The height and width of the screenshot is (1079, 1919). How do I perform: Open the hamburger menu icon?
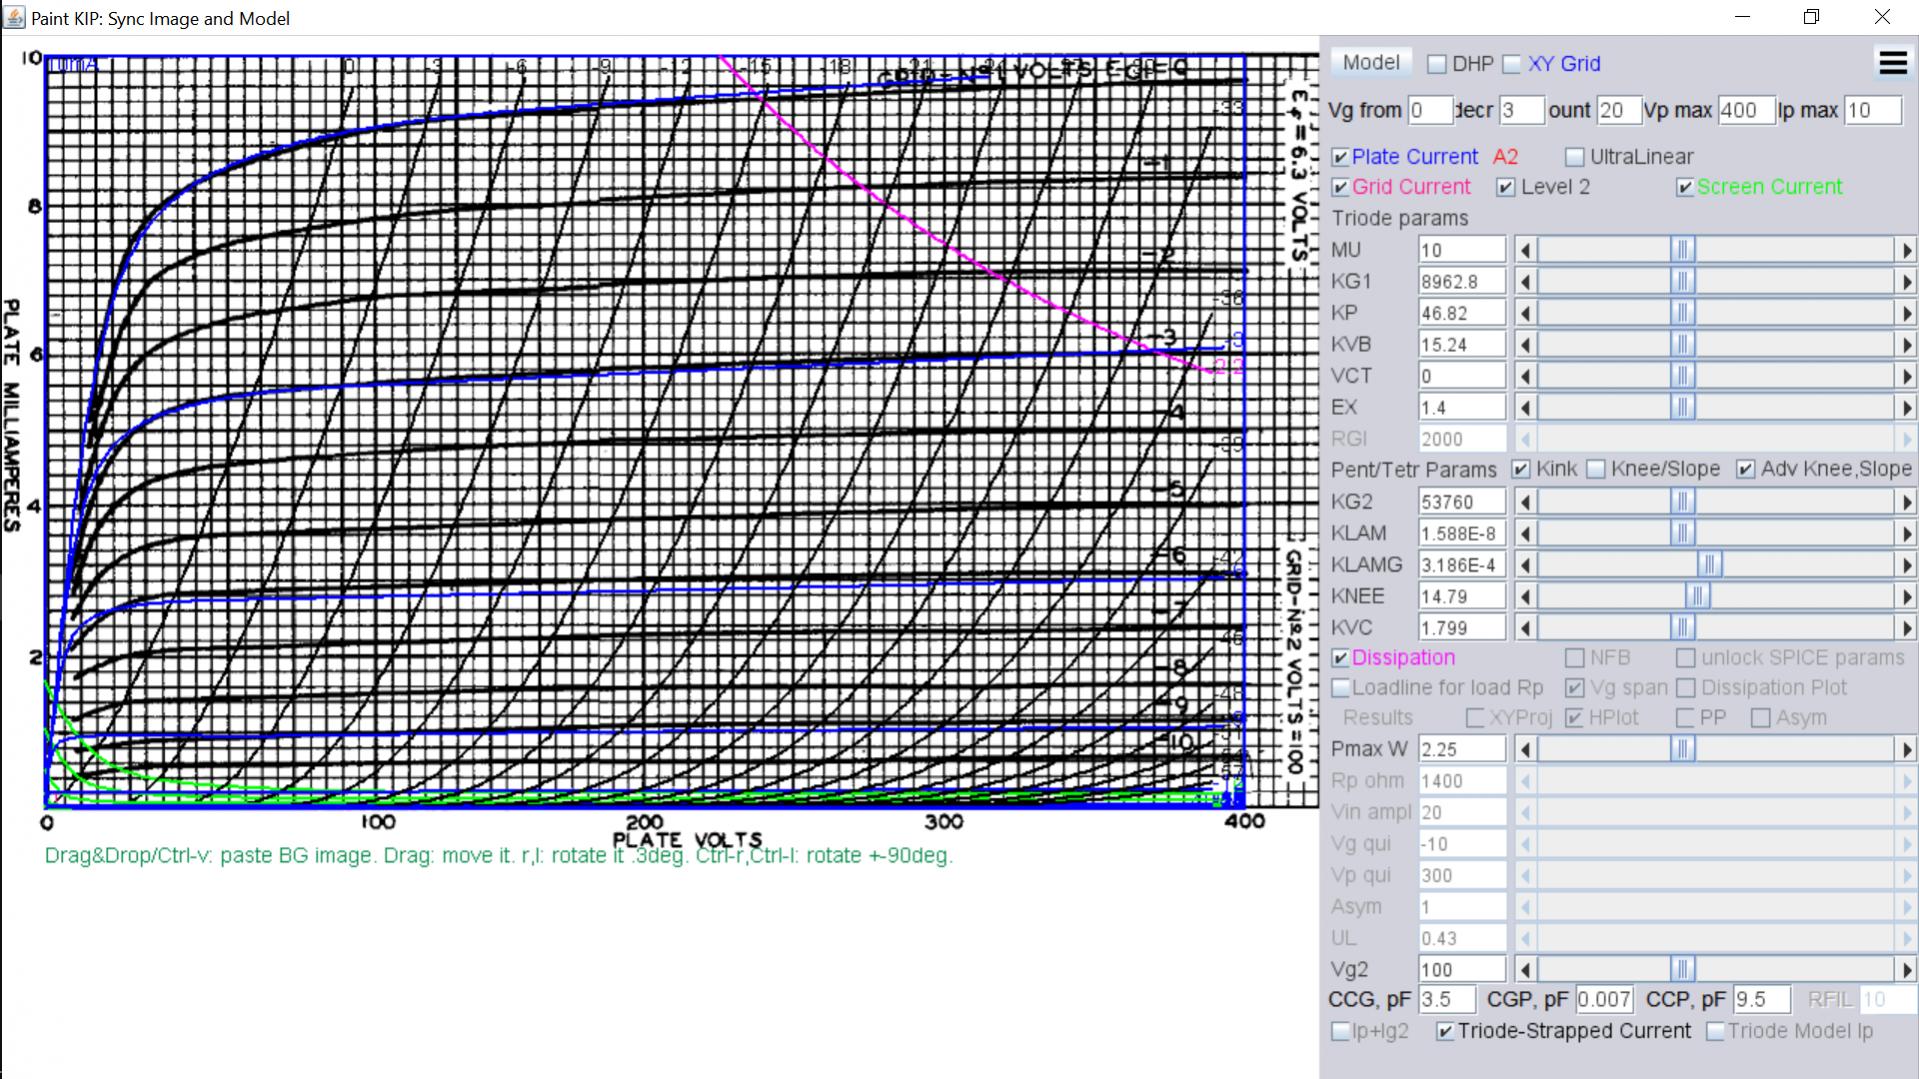tap(1893, 63)
